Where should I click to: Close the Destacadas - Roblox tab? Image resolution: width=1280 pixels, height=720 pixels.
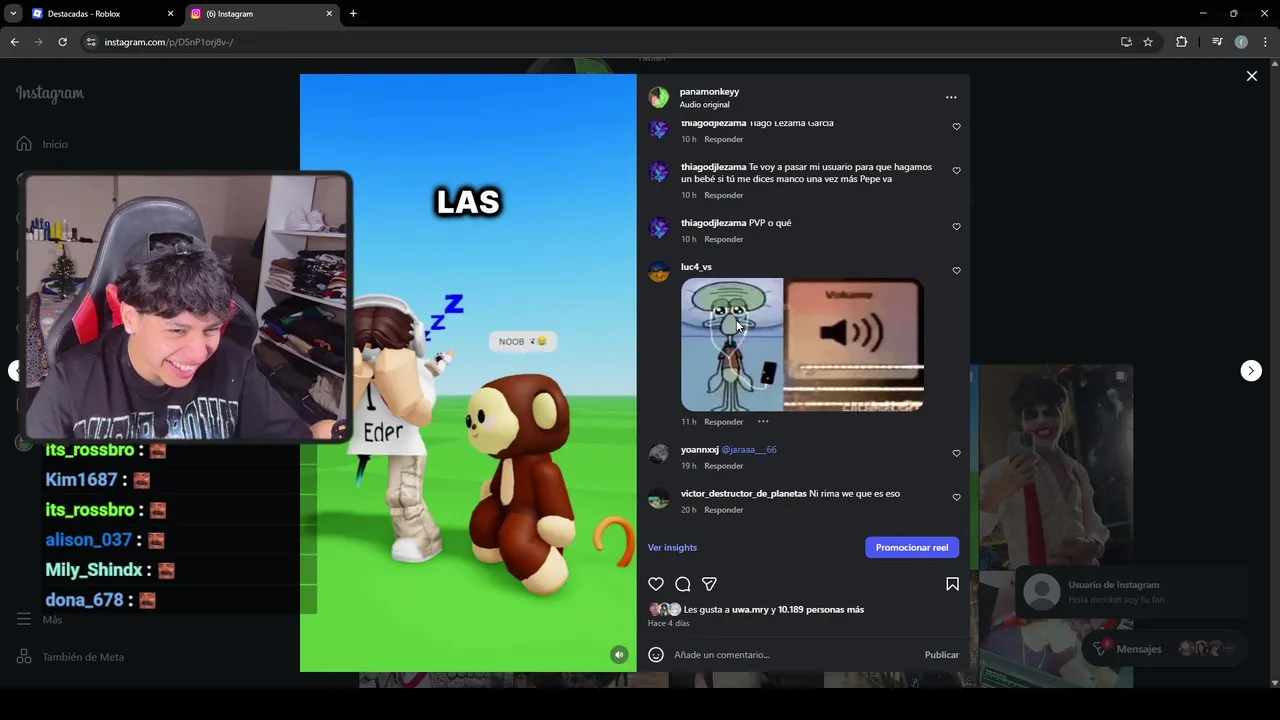tap(170, 14)
